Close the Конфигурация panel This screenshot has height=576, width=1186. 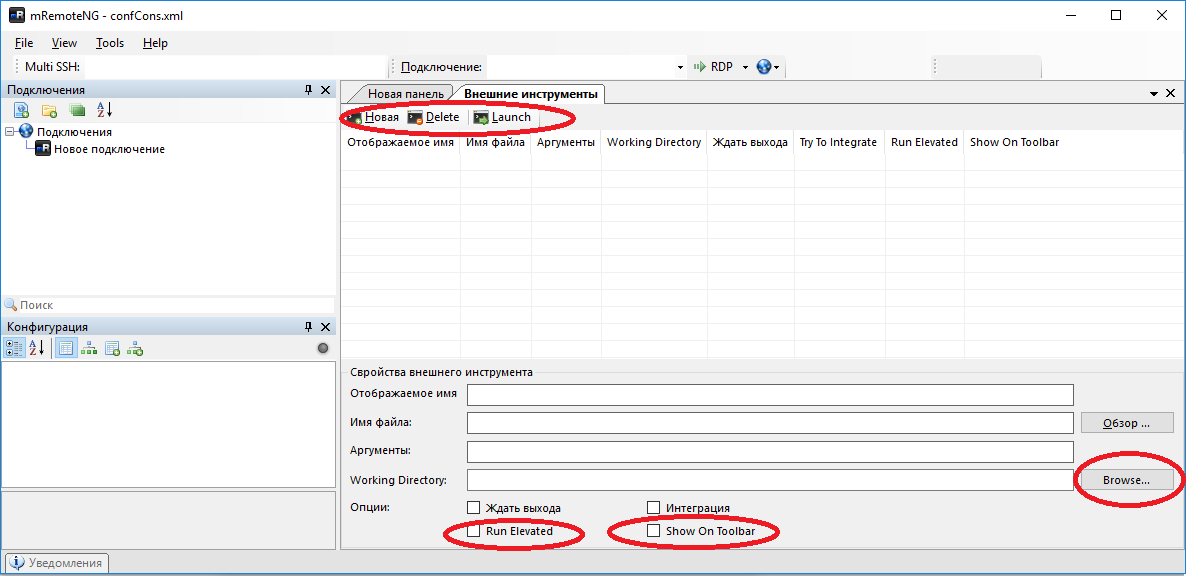[x=325, y=327]
